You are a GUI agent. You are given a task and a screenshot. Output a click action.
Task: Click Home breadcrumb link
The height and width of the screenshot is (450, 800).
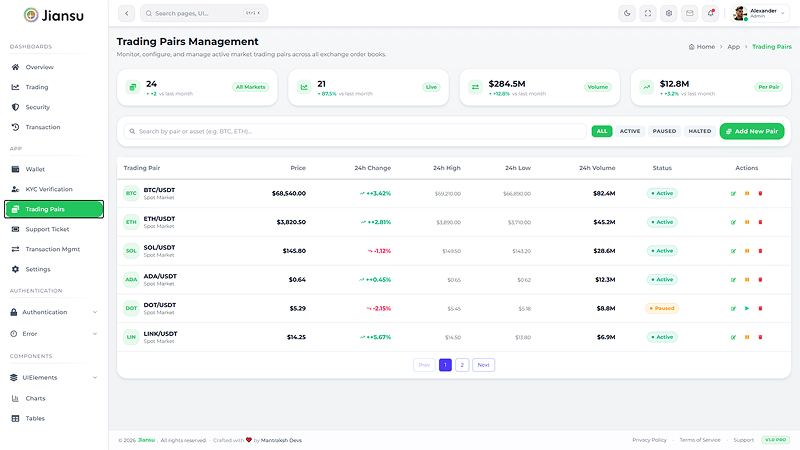tap(702, 46)
